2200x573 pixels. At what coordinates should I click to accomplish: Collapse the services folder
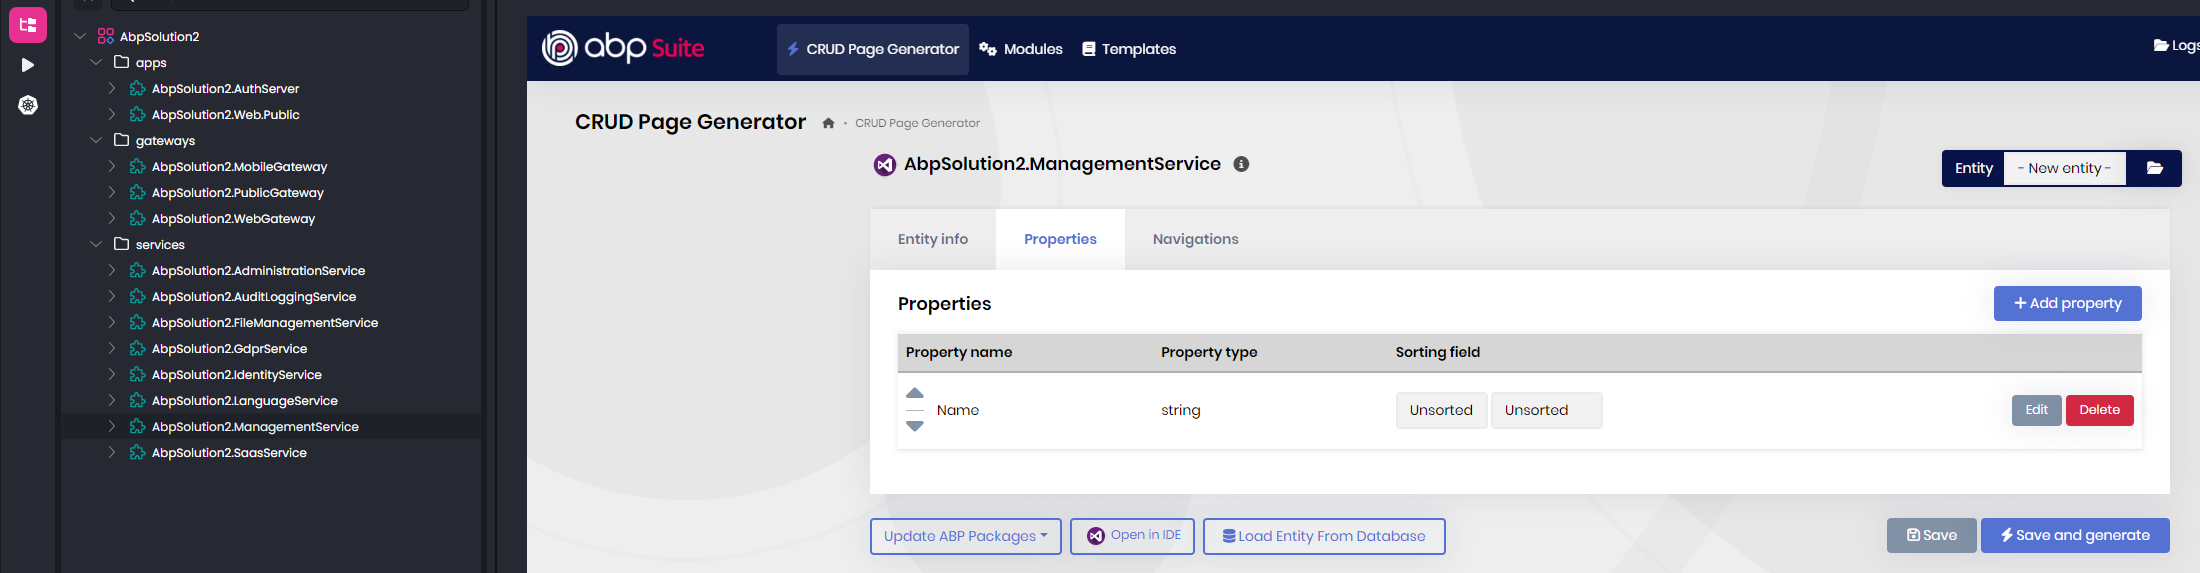coord(96,244)
